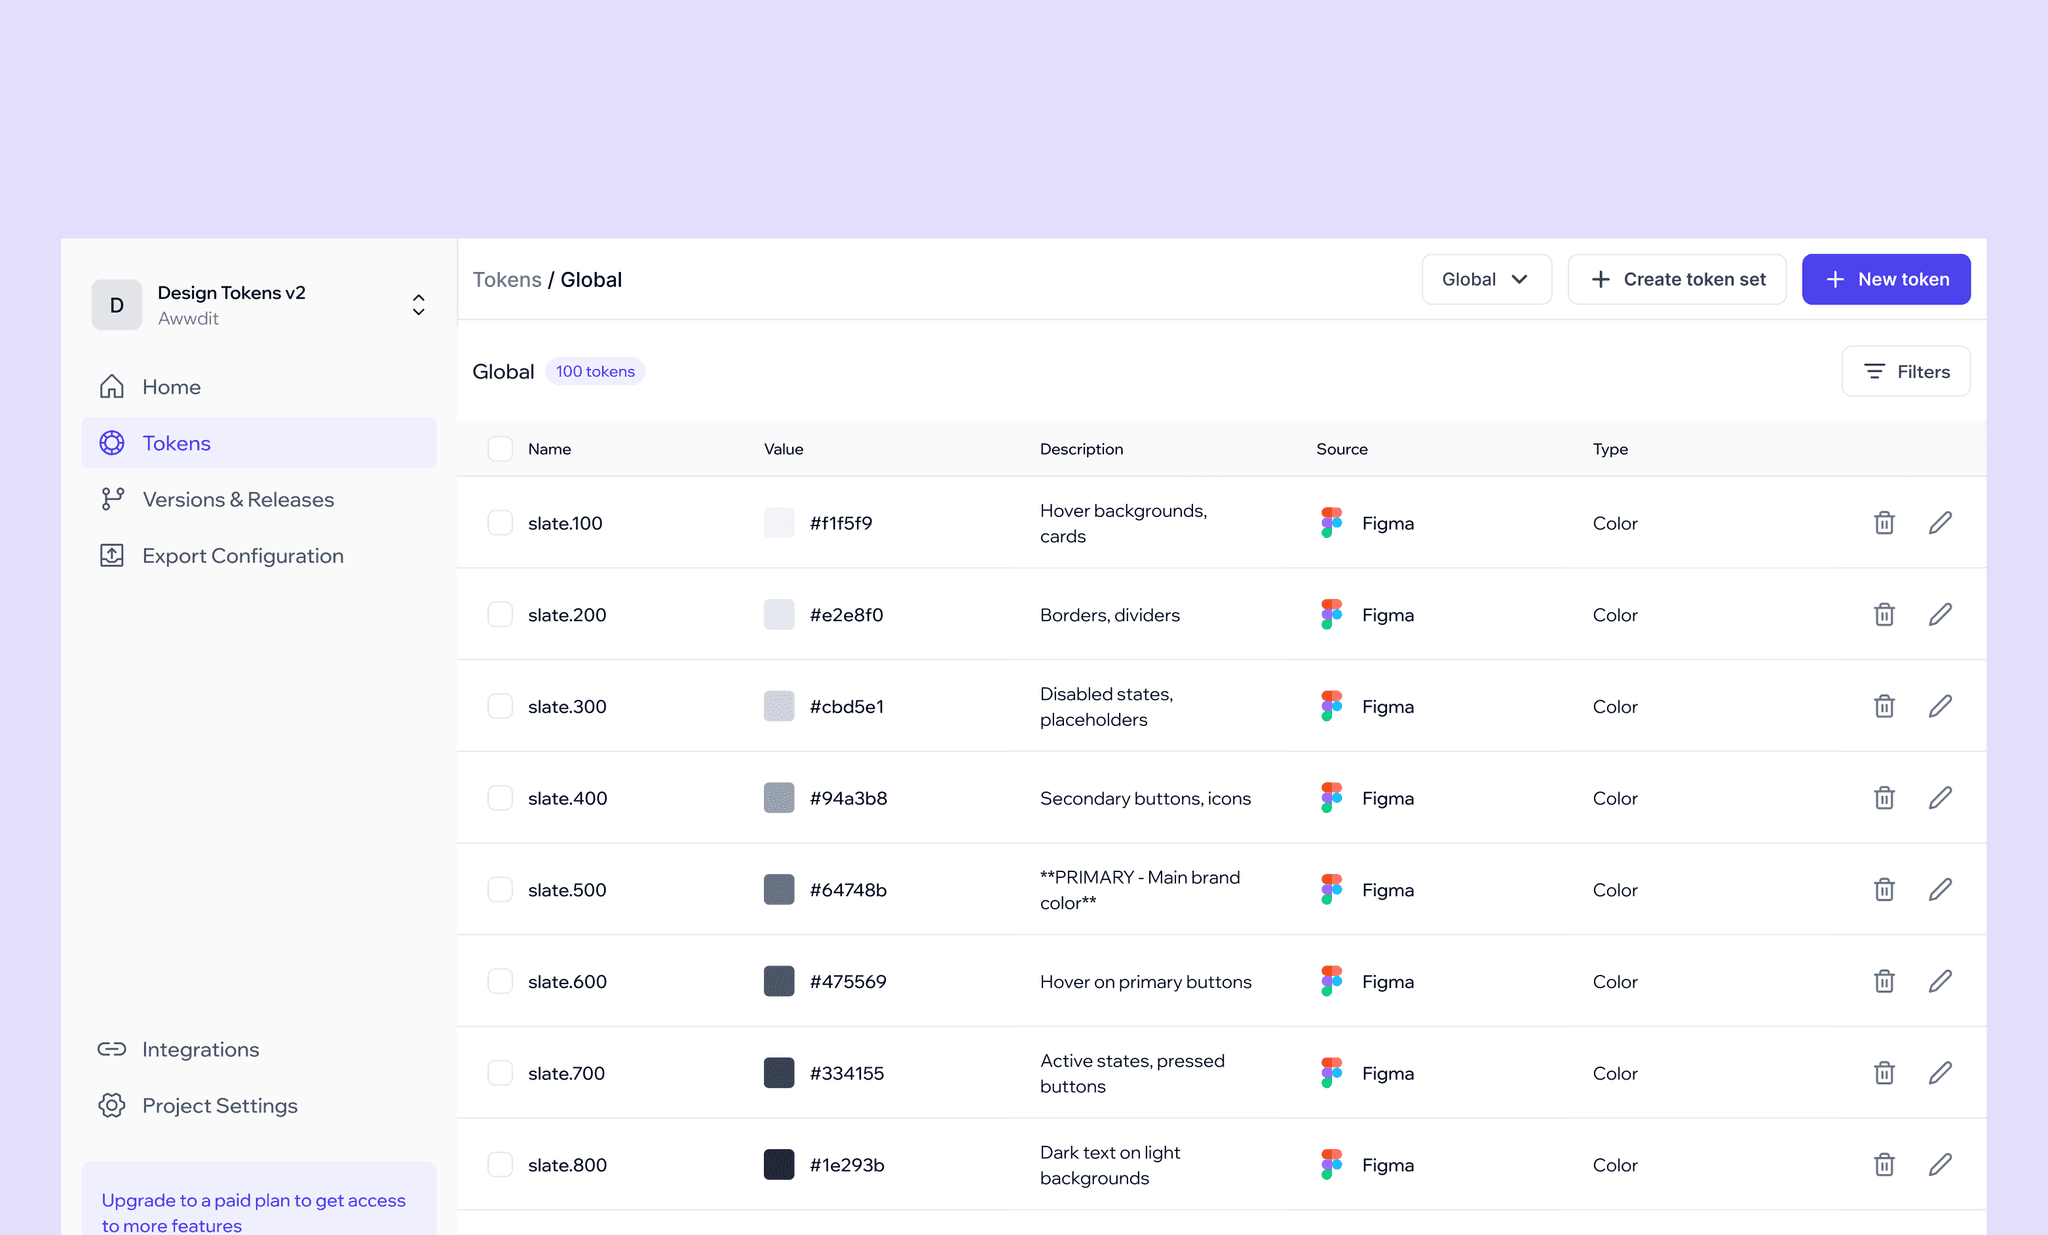Open the Global token set dropdown
The height and width of the screenshot is (1235, 2048).
[1486, 279]
